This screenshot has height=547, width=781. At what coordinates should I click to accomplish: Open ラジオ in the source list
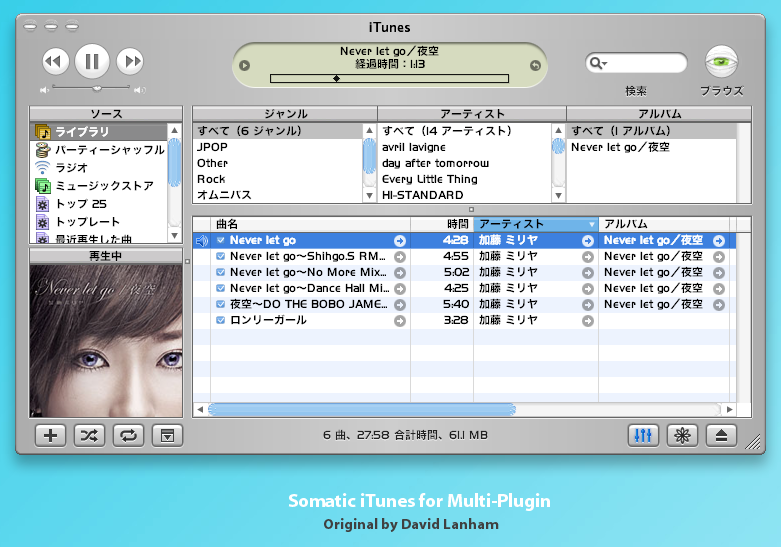tap(99, 167)
